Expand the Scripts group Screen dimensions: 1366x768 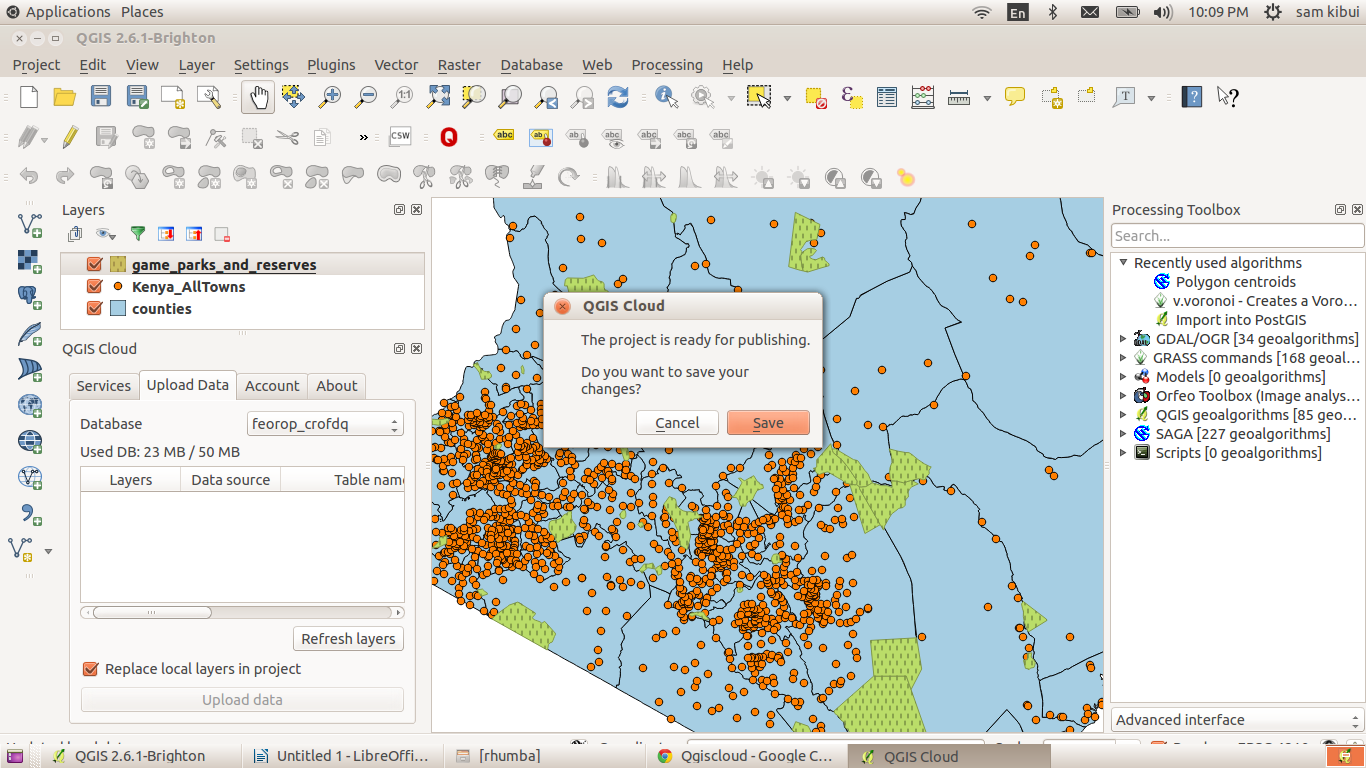[1123, 453]
